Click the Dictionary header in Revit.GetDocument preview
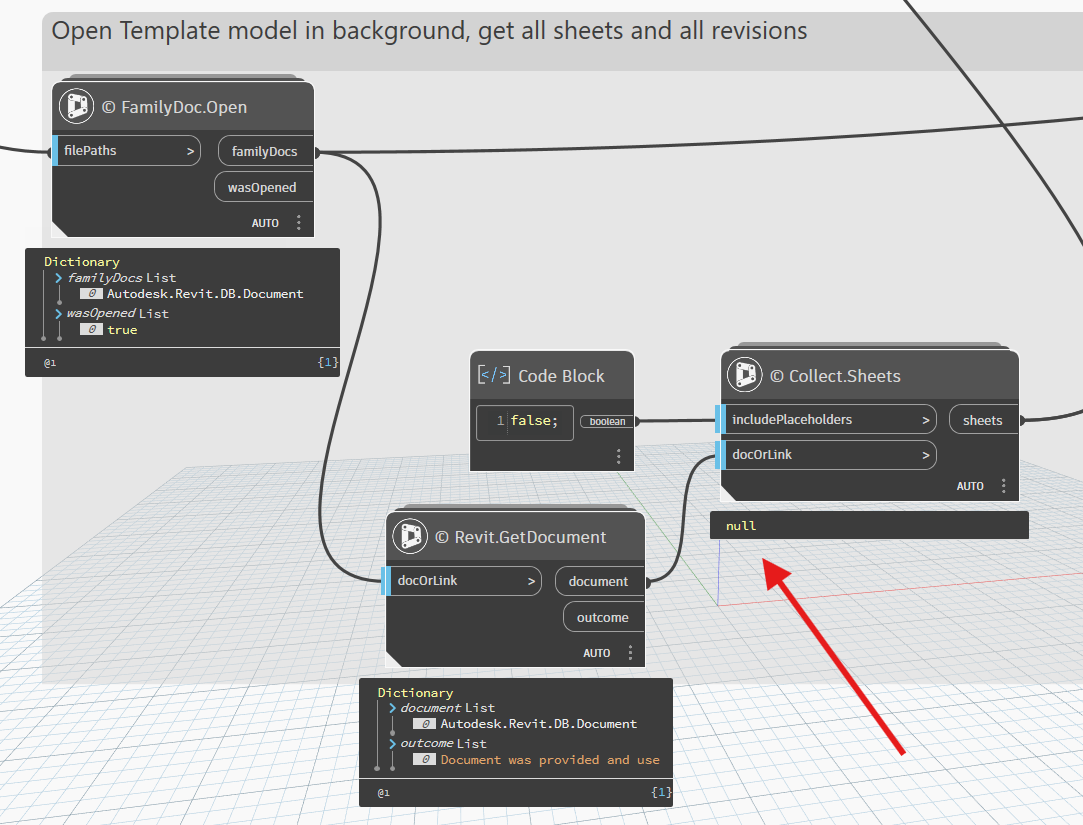The width and height of the screenshot is (1083, 825). tap(416, 692)
